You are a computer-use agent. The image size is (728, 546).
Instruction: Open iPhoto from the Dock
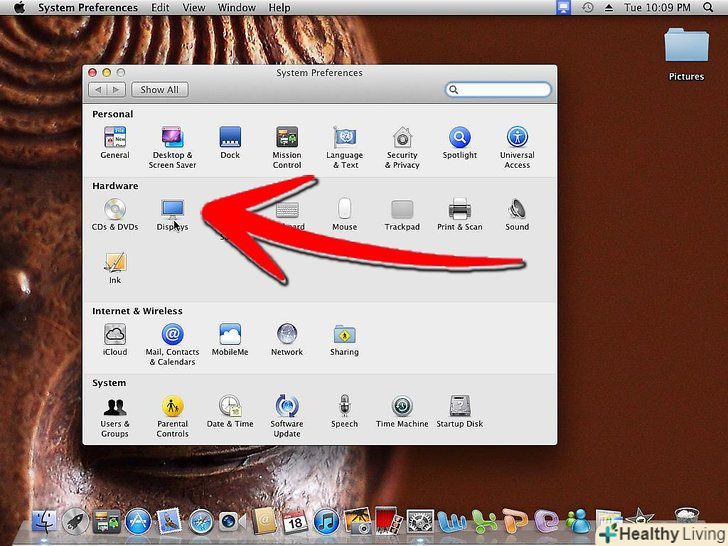(x=358, y=520)
